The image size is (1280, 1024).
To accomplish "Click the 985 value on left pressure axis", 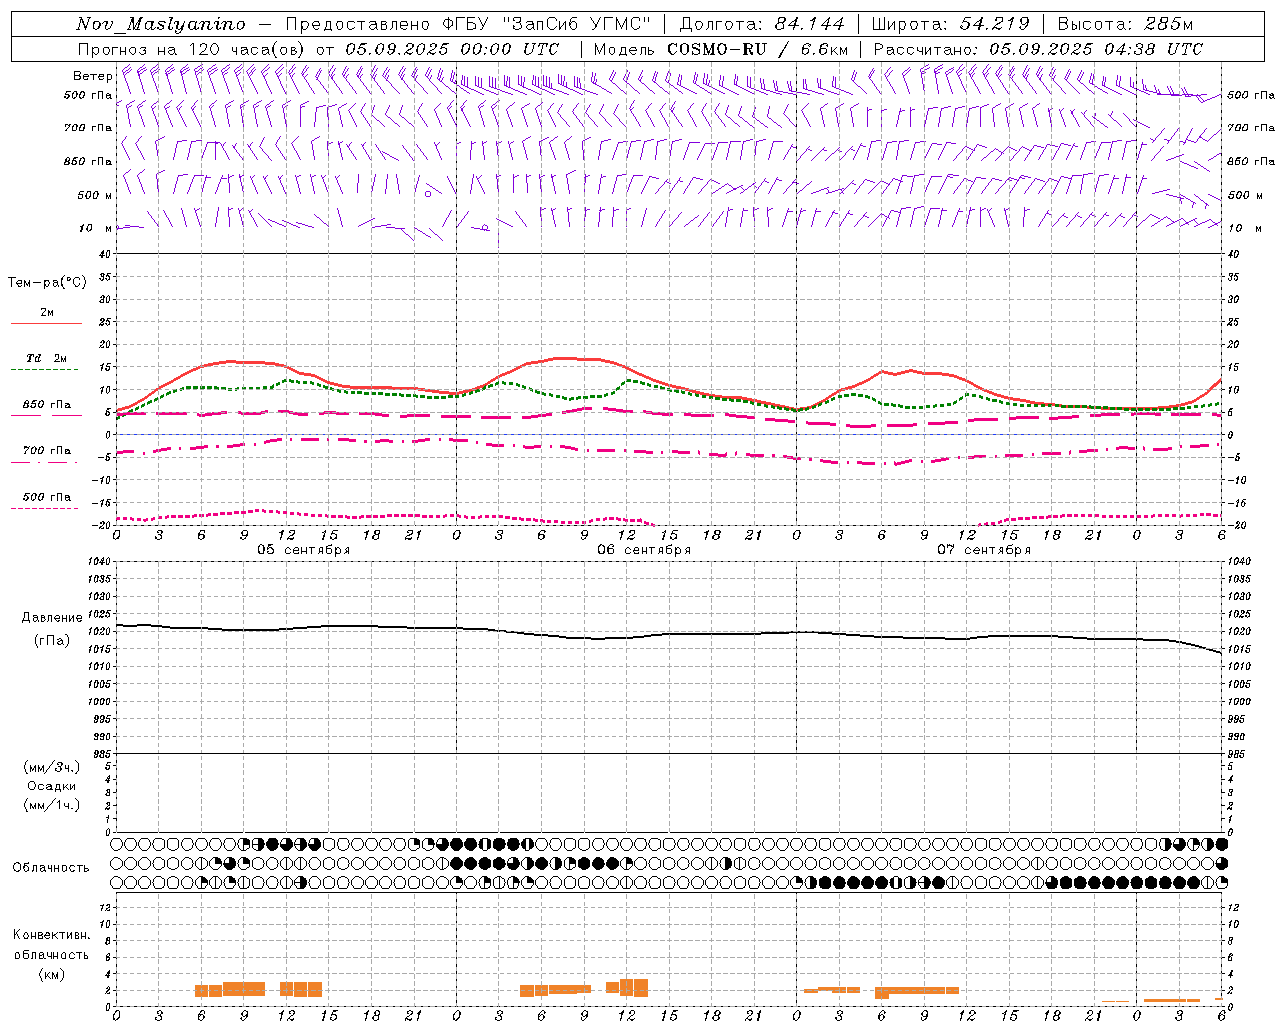I will 101,753.
